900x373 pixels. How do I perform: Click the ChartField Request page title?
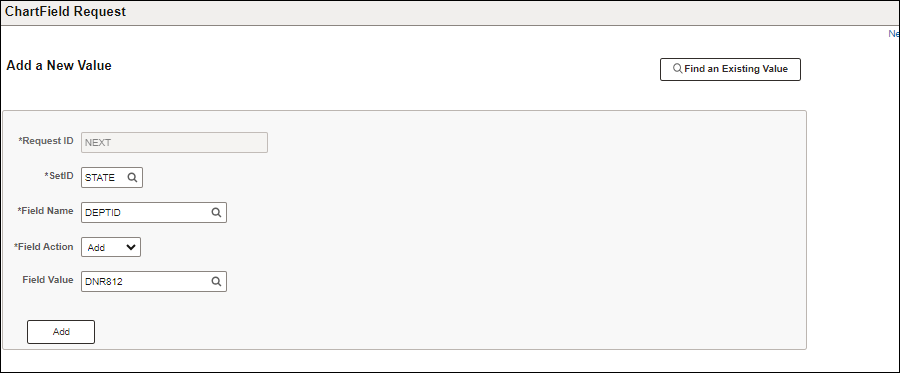tap(65, 11)
